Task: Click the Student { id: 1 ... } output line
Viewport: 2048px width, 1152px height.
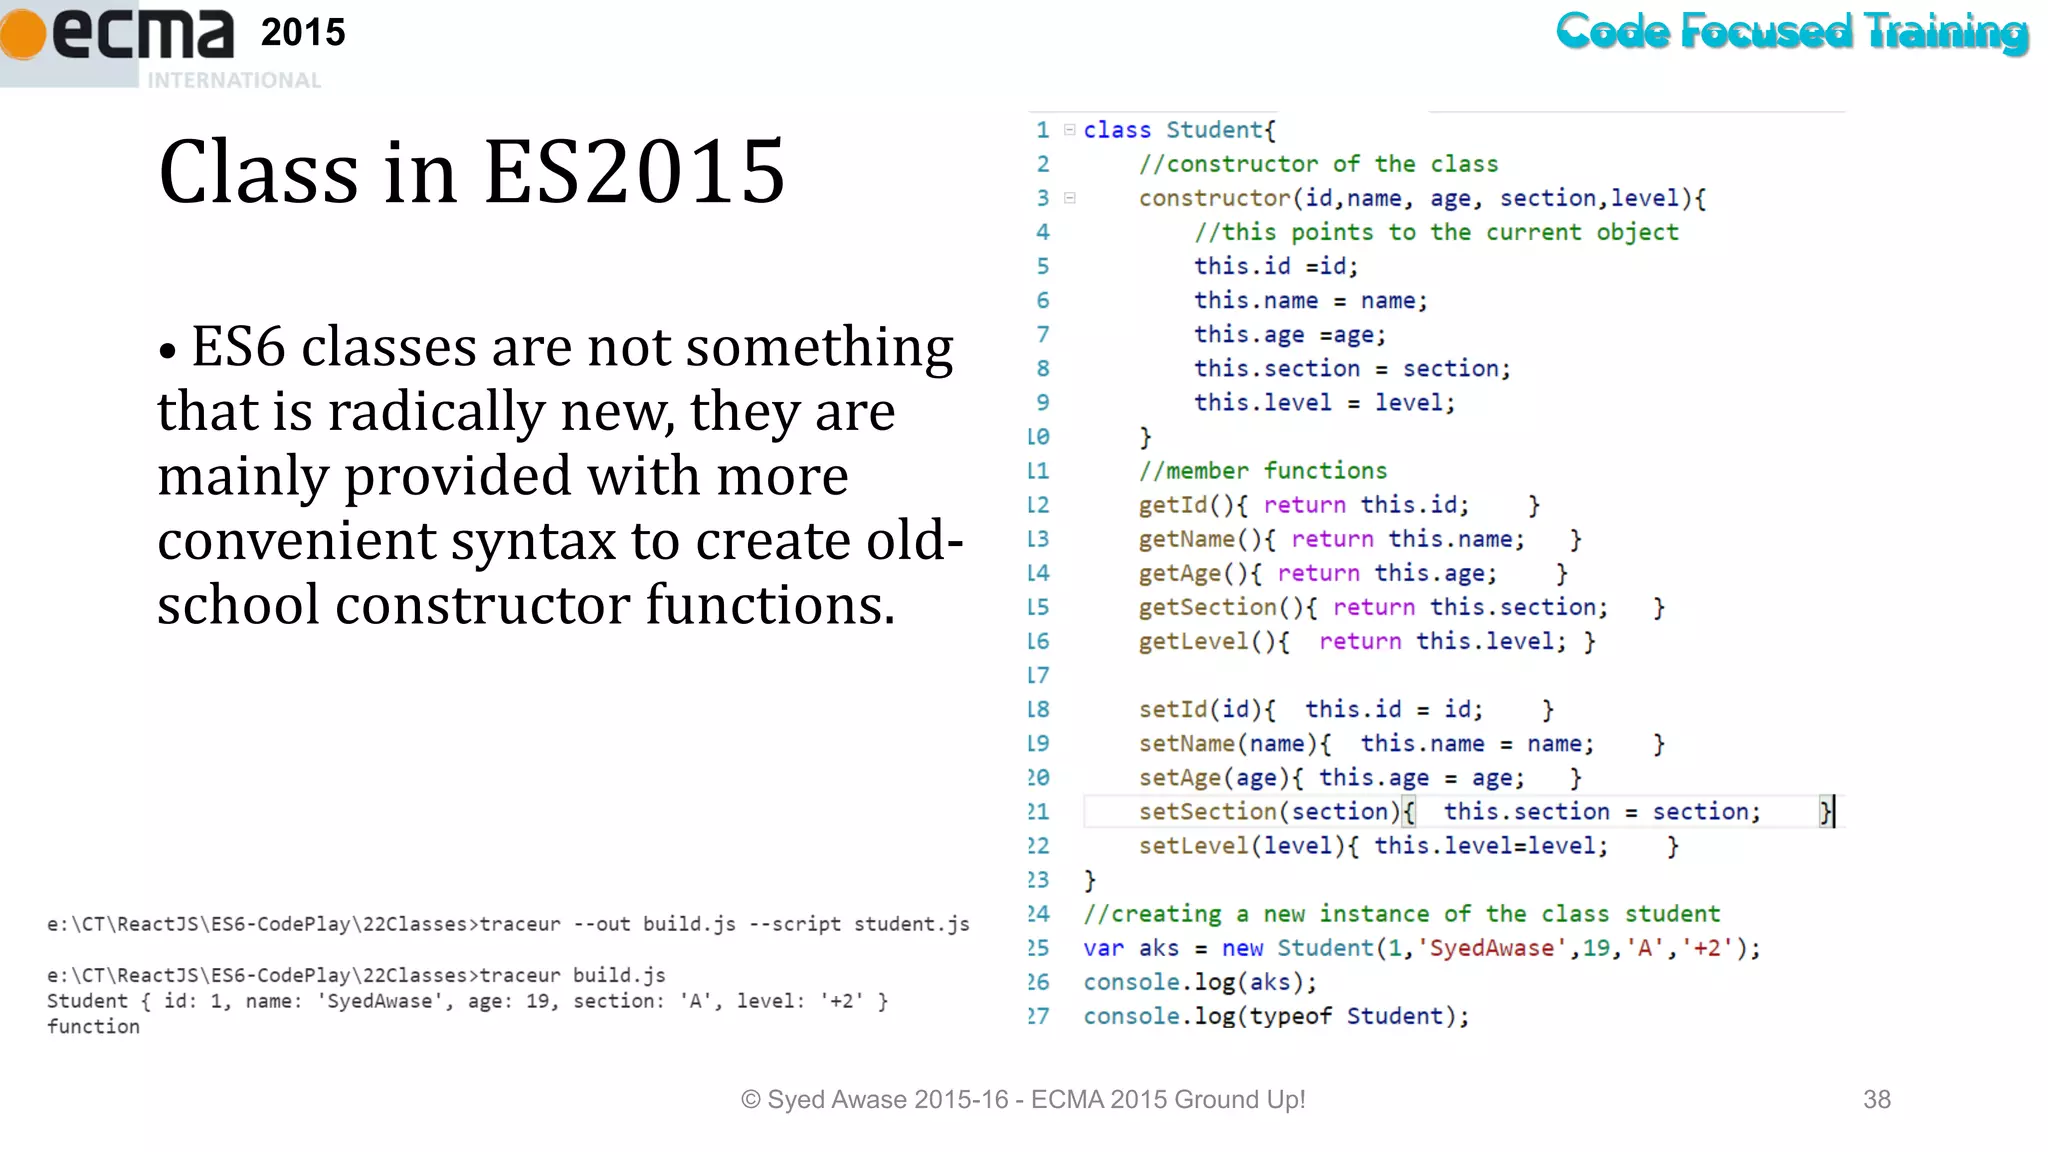Action: pyautogui.click(x=467, y=1001)
